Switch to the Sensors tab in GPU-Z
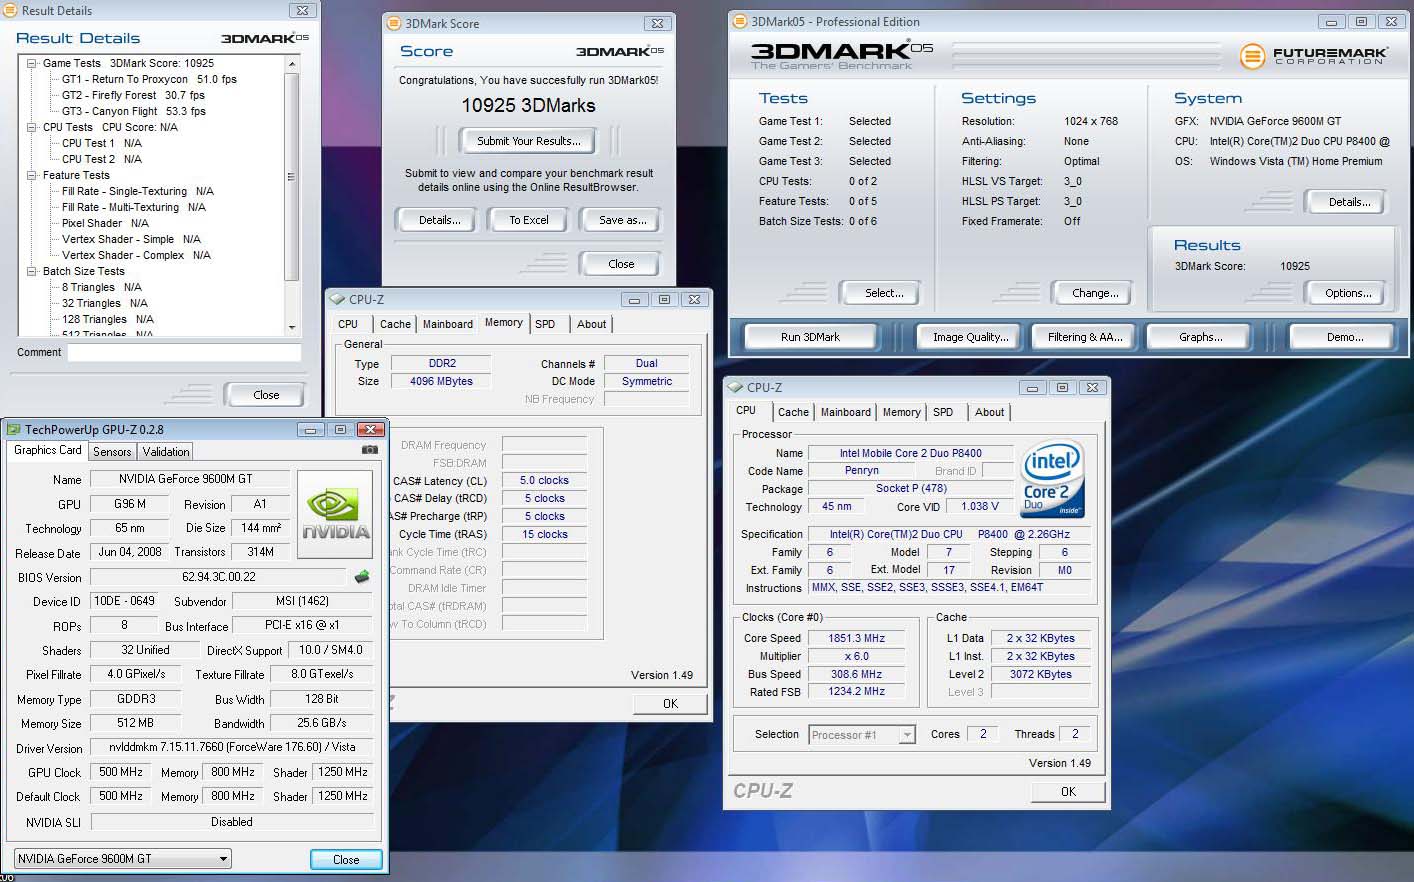 coord(112,452)
